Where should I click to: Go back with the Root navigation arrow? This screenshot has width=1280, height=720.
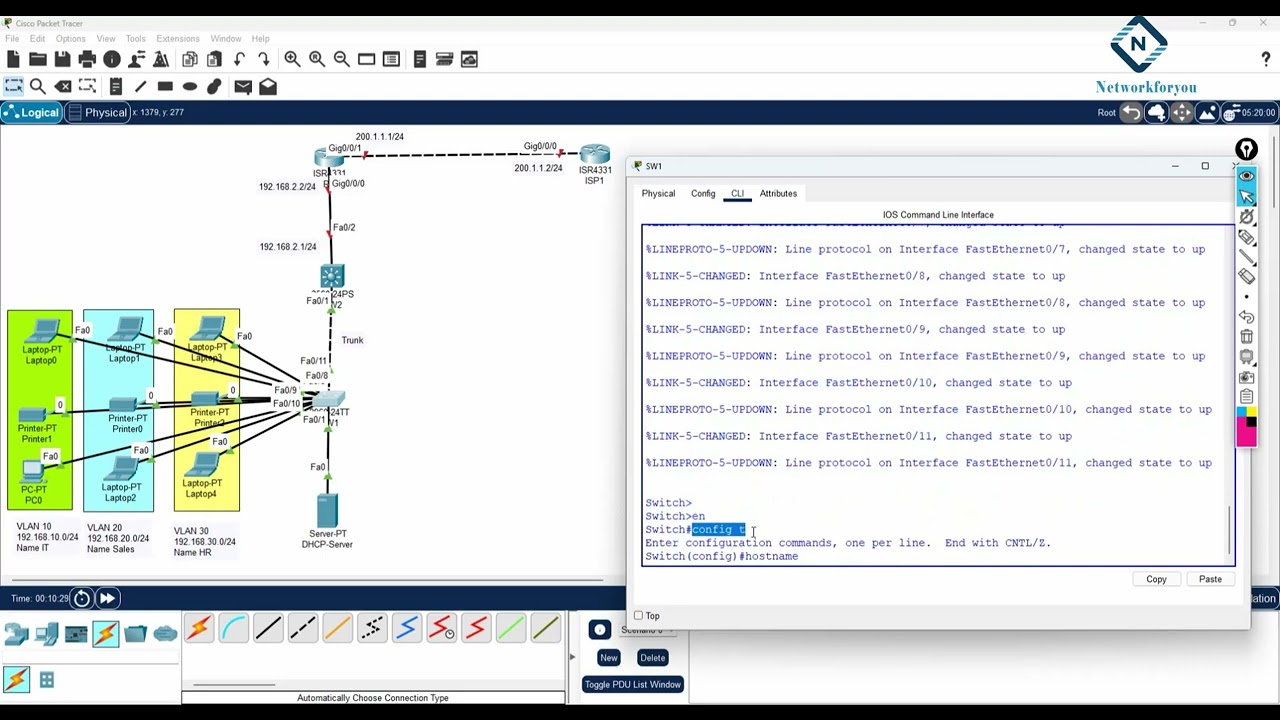1131,112
